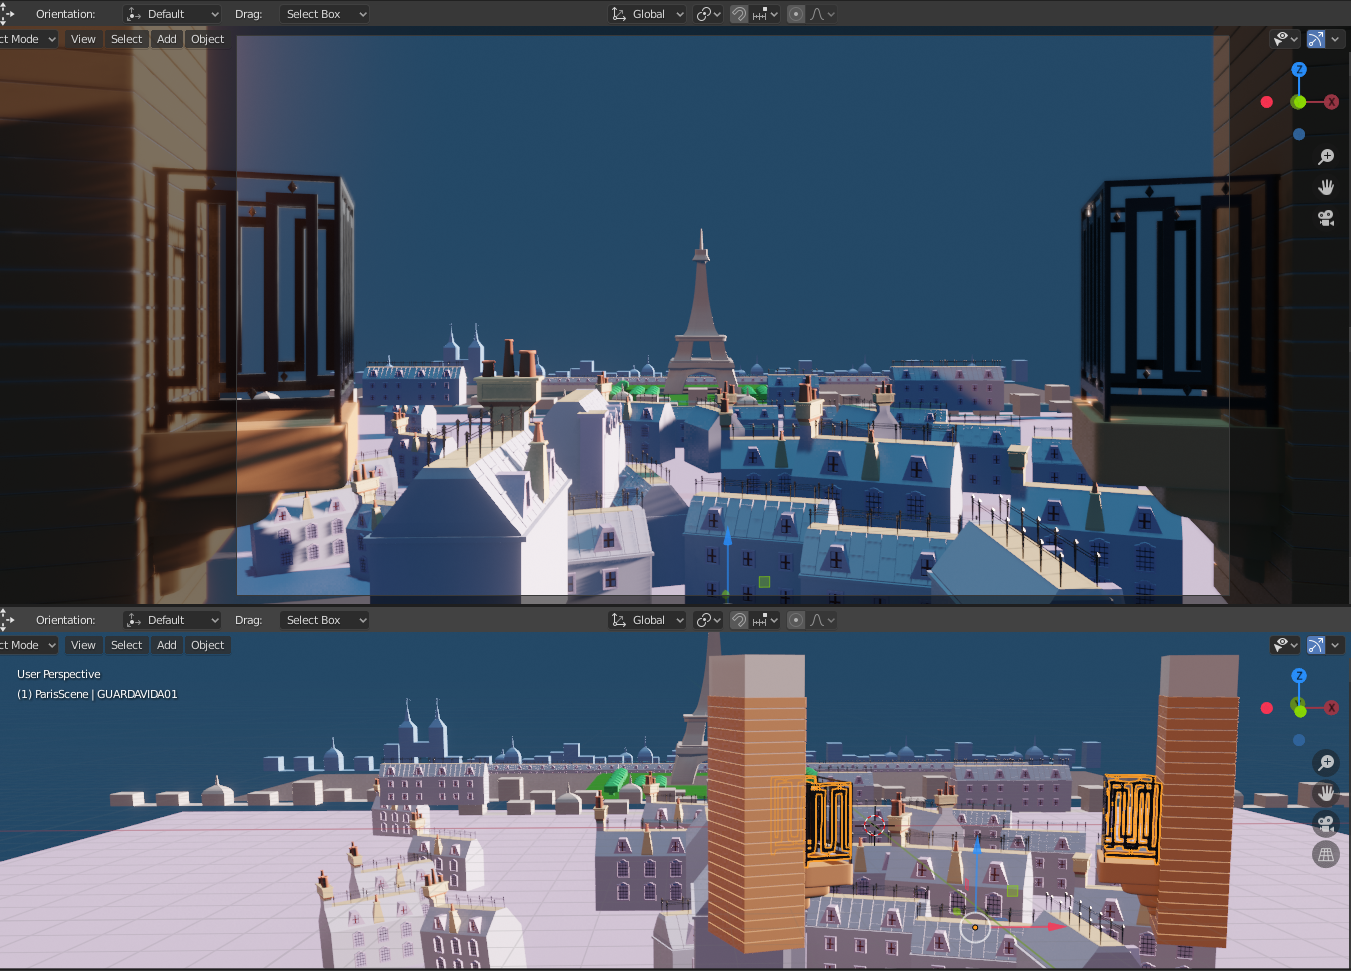Open Add menu in top viewport
The height and width of the screenshot is (971, 1351).
tap(167, 39)
